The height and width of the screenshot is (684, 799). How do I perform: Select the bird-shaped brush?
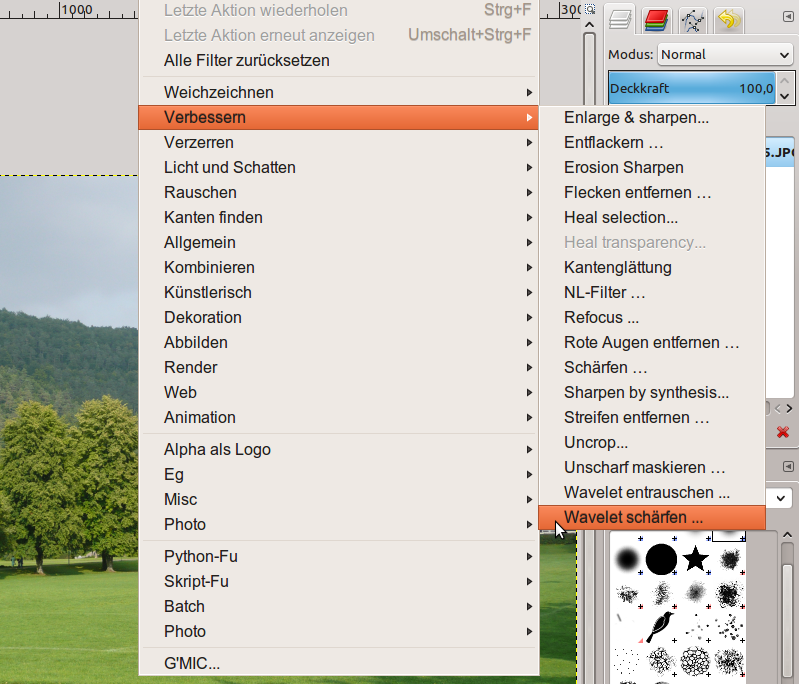point(661,626)
